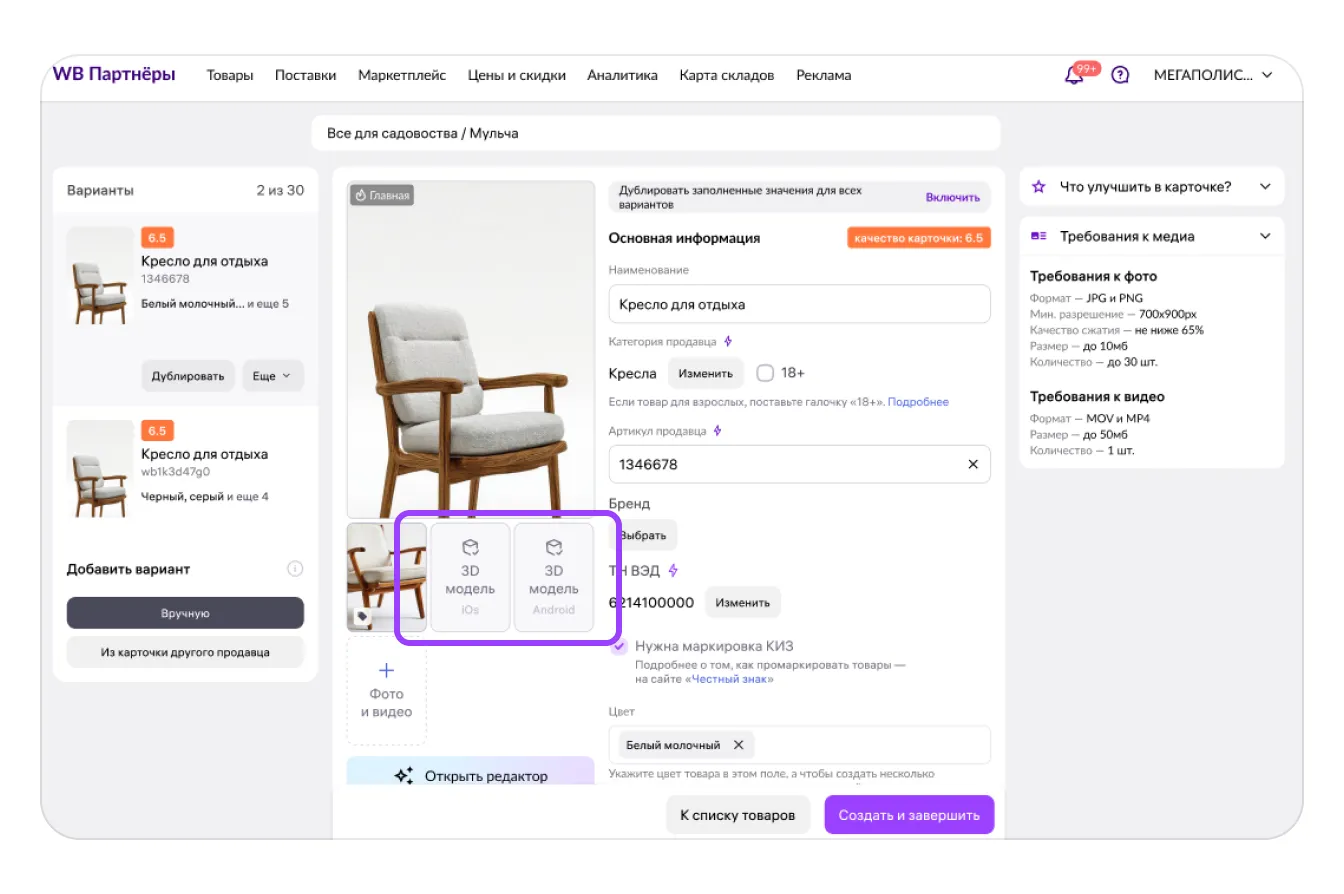This screenshot has height=894, width=1344.
Task: Tick the 18+ checkbox
Action: point(766,373)
